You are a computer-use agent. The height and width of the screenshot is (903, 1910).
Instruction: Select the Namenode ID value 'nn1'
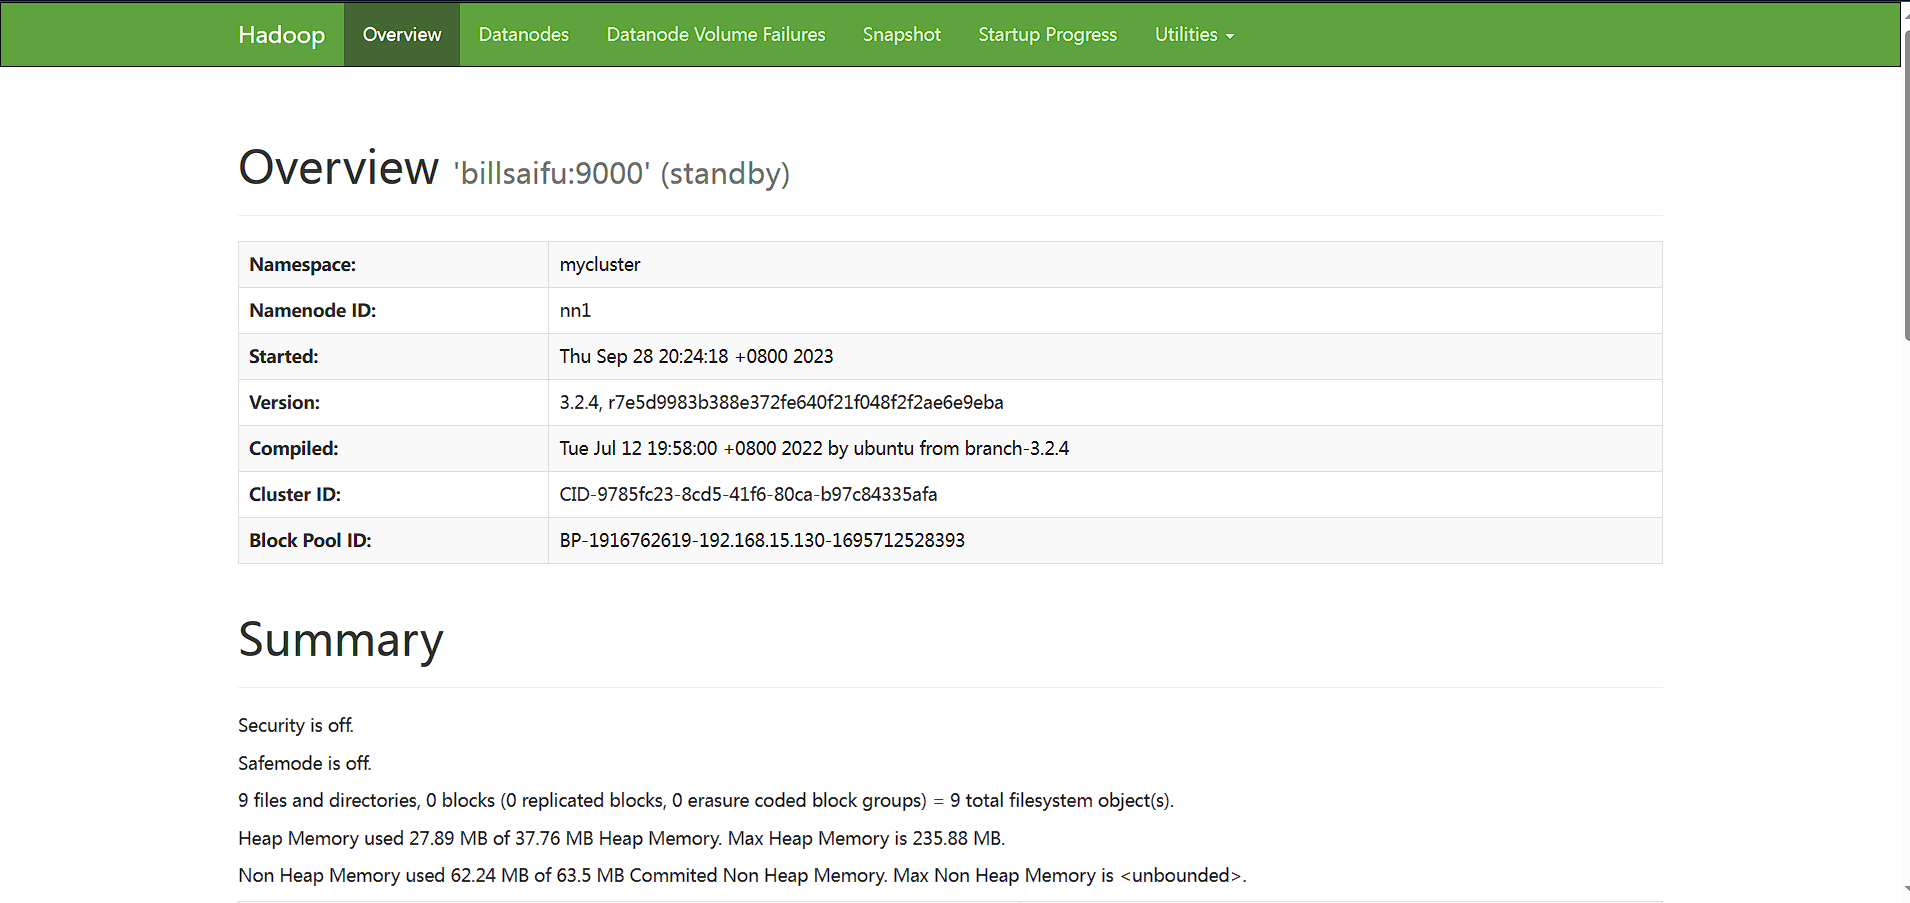pyautogui.click(x=575, y=311)
